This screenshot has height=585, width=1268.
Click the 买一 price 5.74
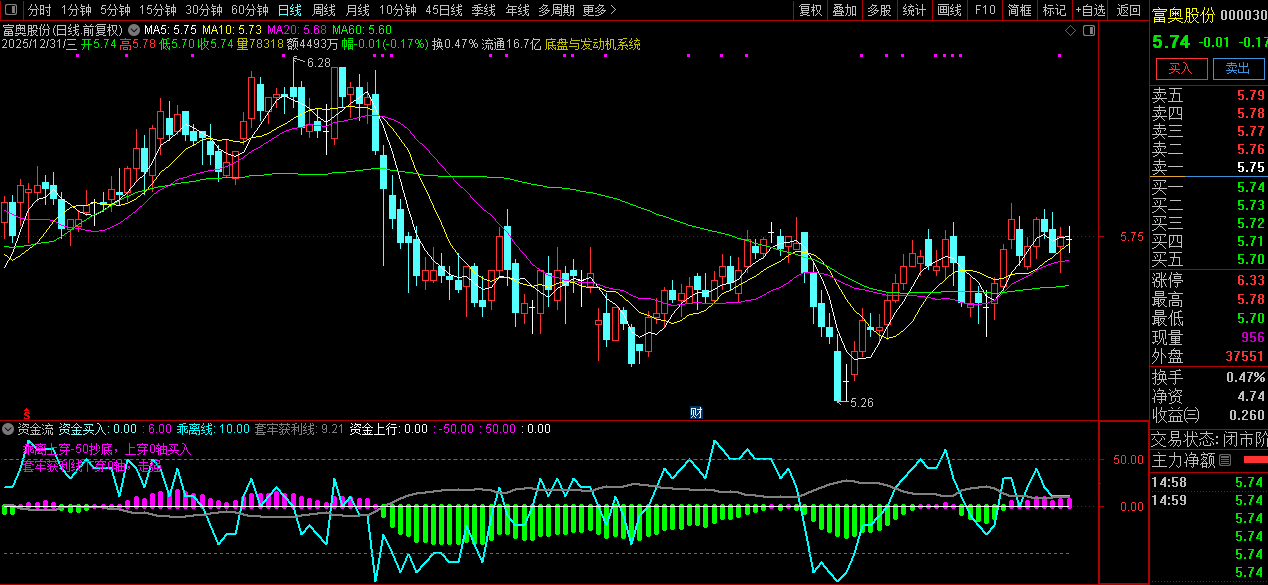pos(1250,187)
